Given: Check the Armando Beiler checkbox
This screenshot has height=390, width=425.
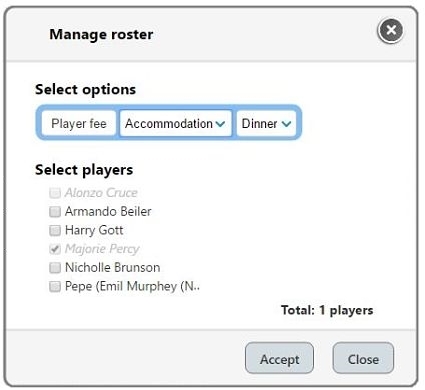Looking at the screenshot, I should coord(55,212).
